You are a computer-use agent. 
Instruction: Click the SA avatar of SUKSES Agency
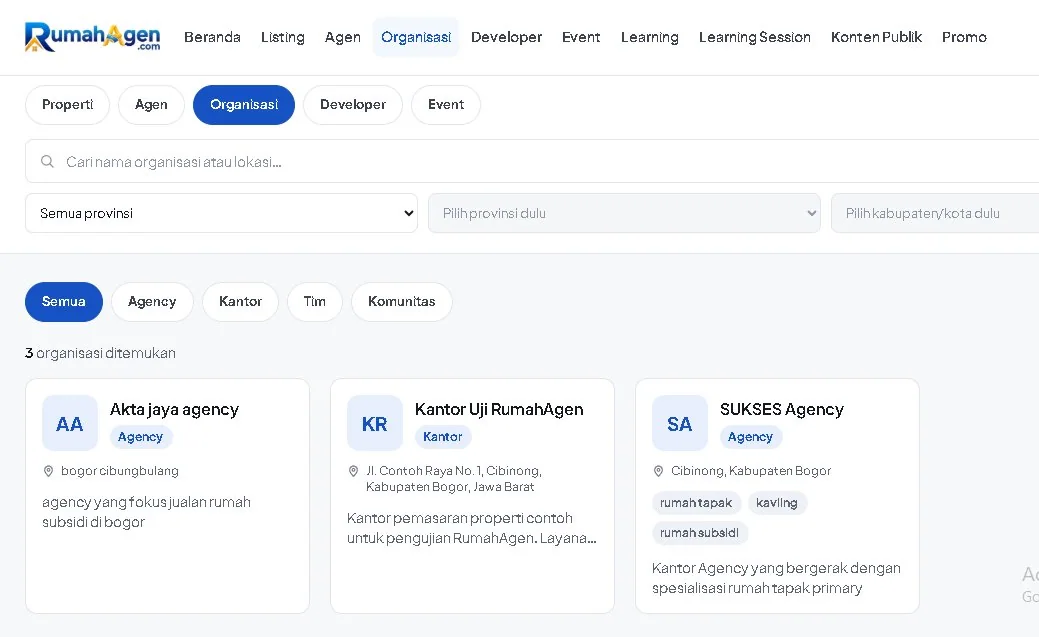click(x=680, y=424)
